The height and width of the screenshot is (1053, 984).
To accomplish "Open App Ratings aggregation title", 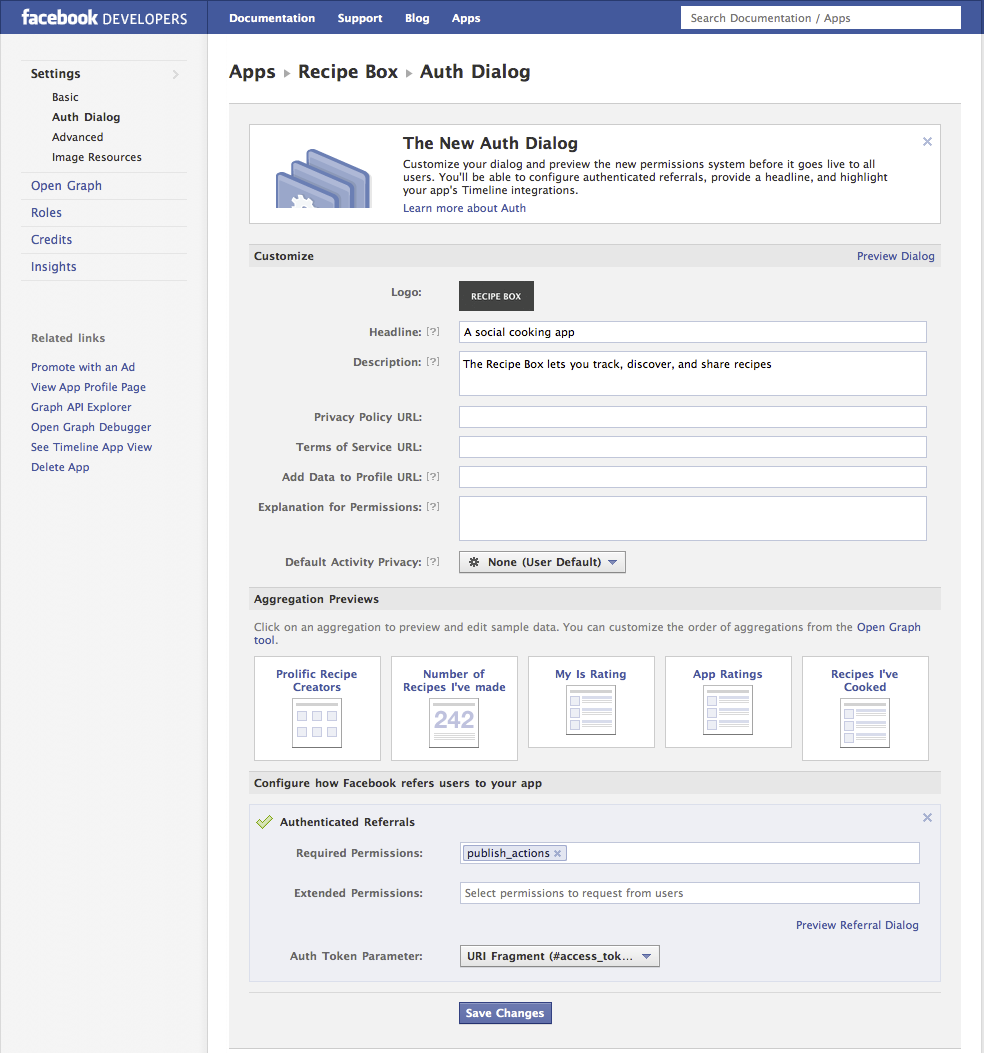I will 728,674.
